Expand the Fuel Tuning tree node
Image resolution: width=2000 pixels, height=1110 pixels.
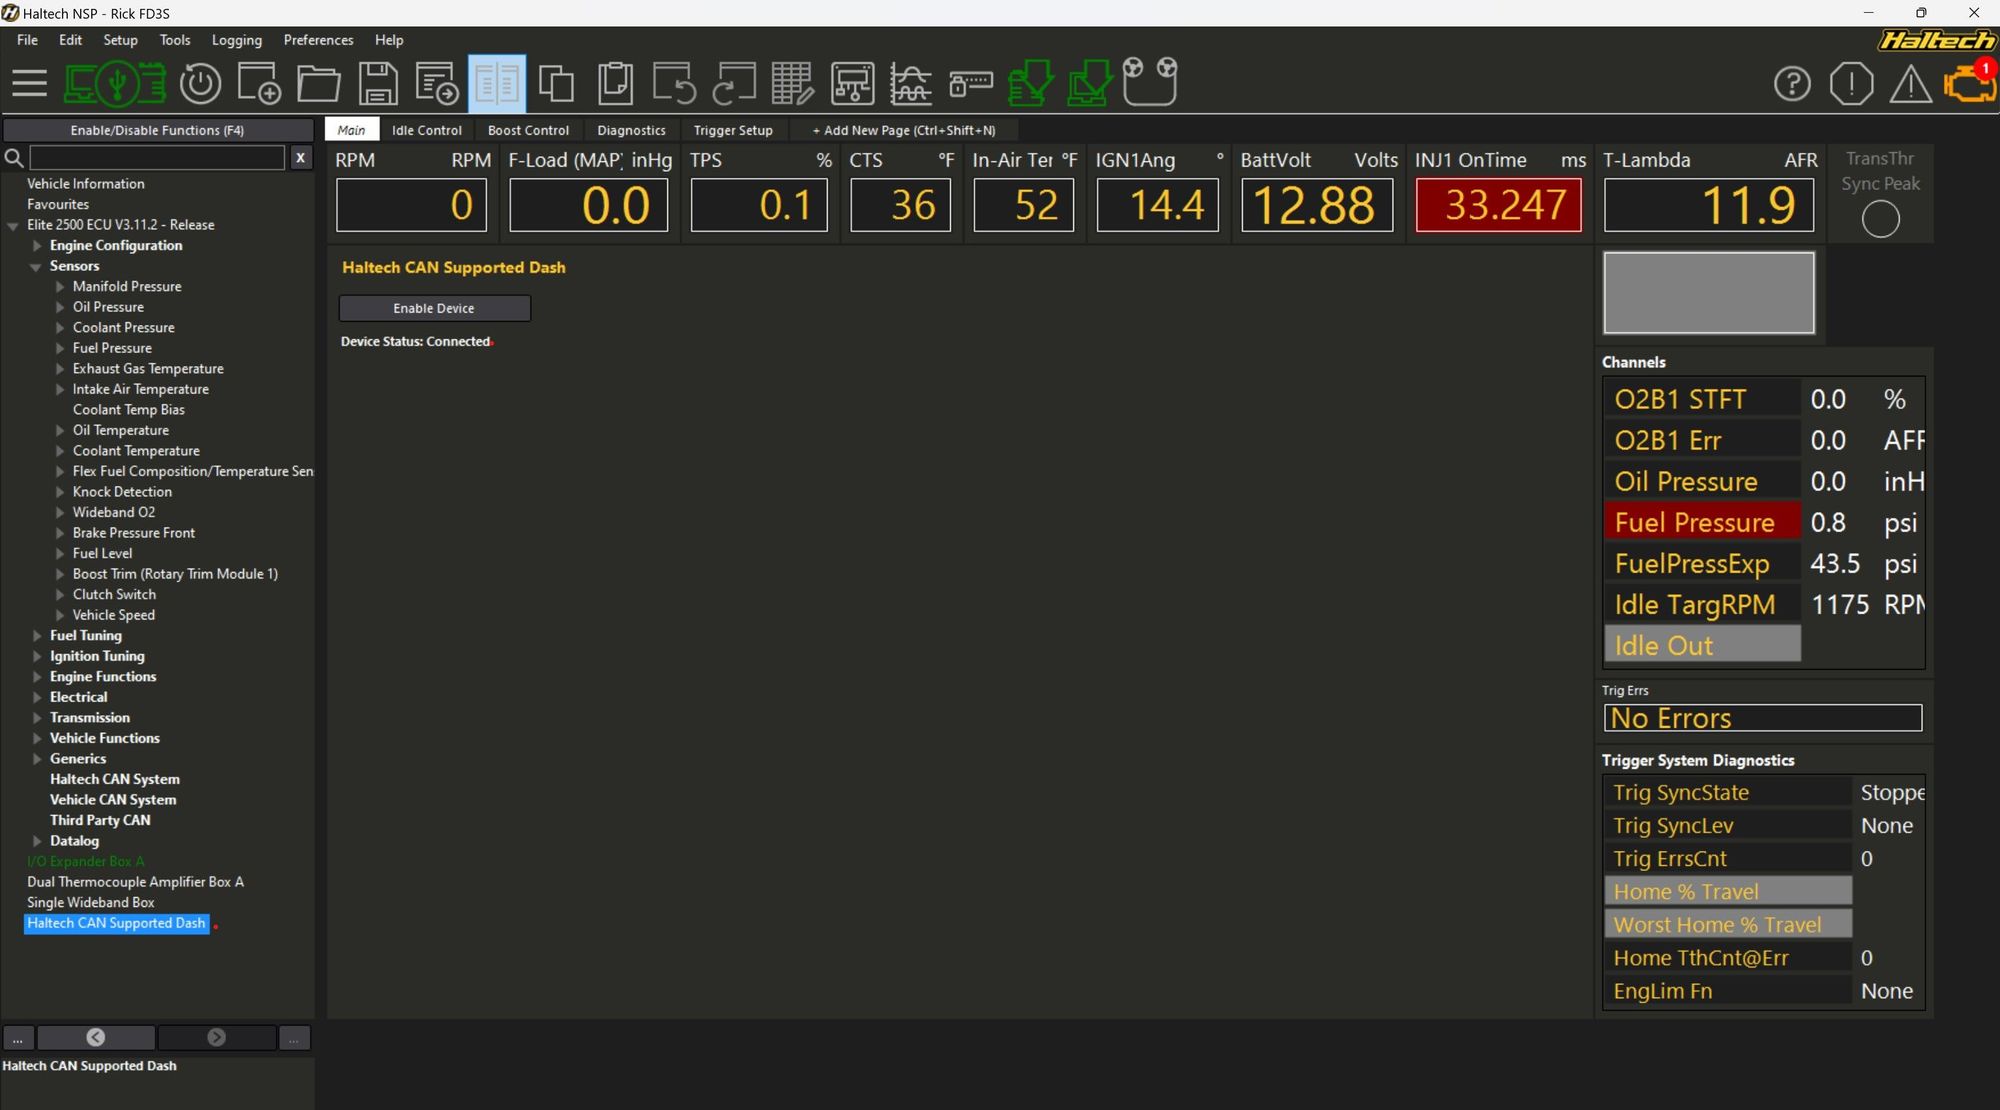(37, 636)
